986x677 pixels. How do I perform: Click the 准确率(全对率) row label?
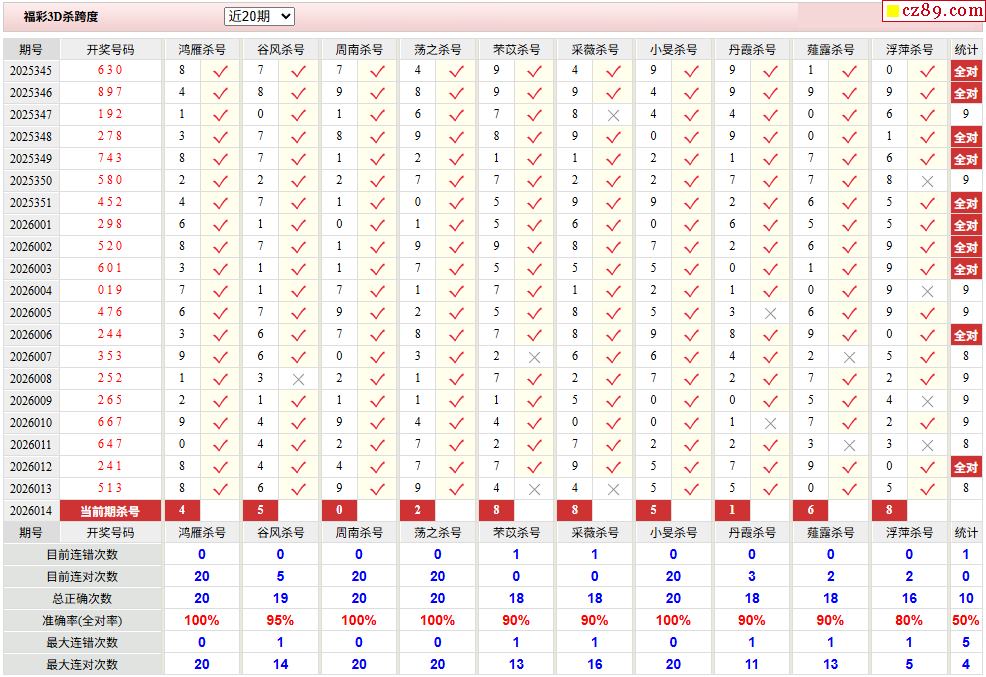point(81,621)
